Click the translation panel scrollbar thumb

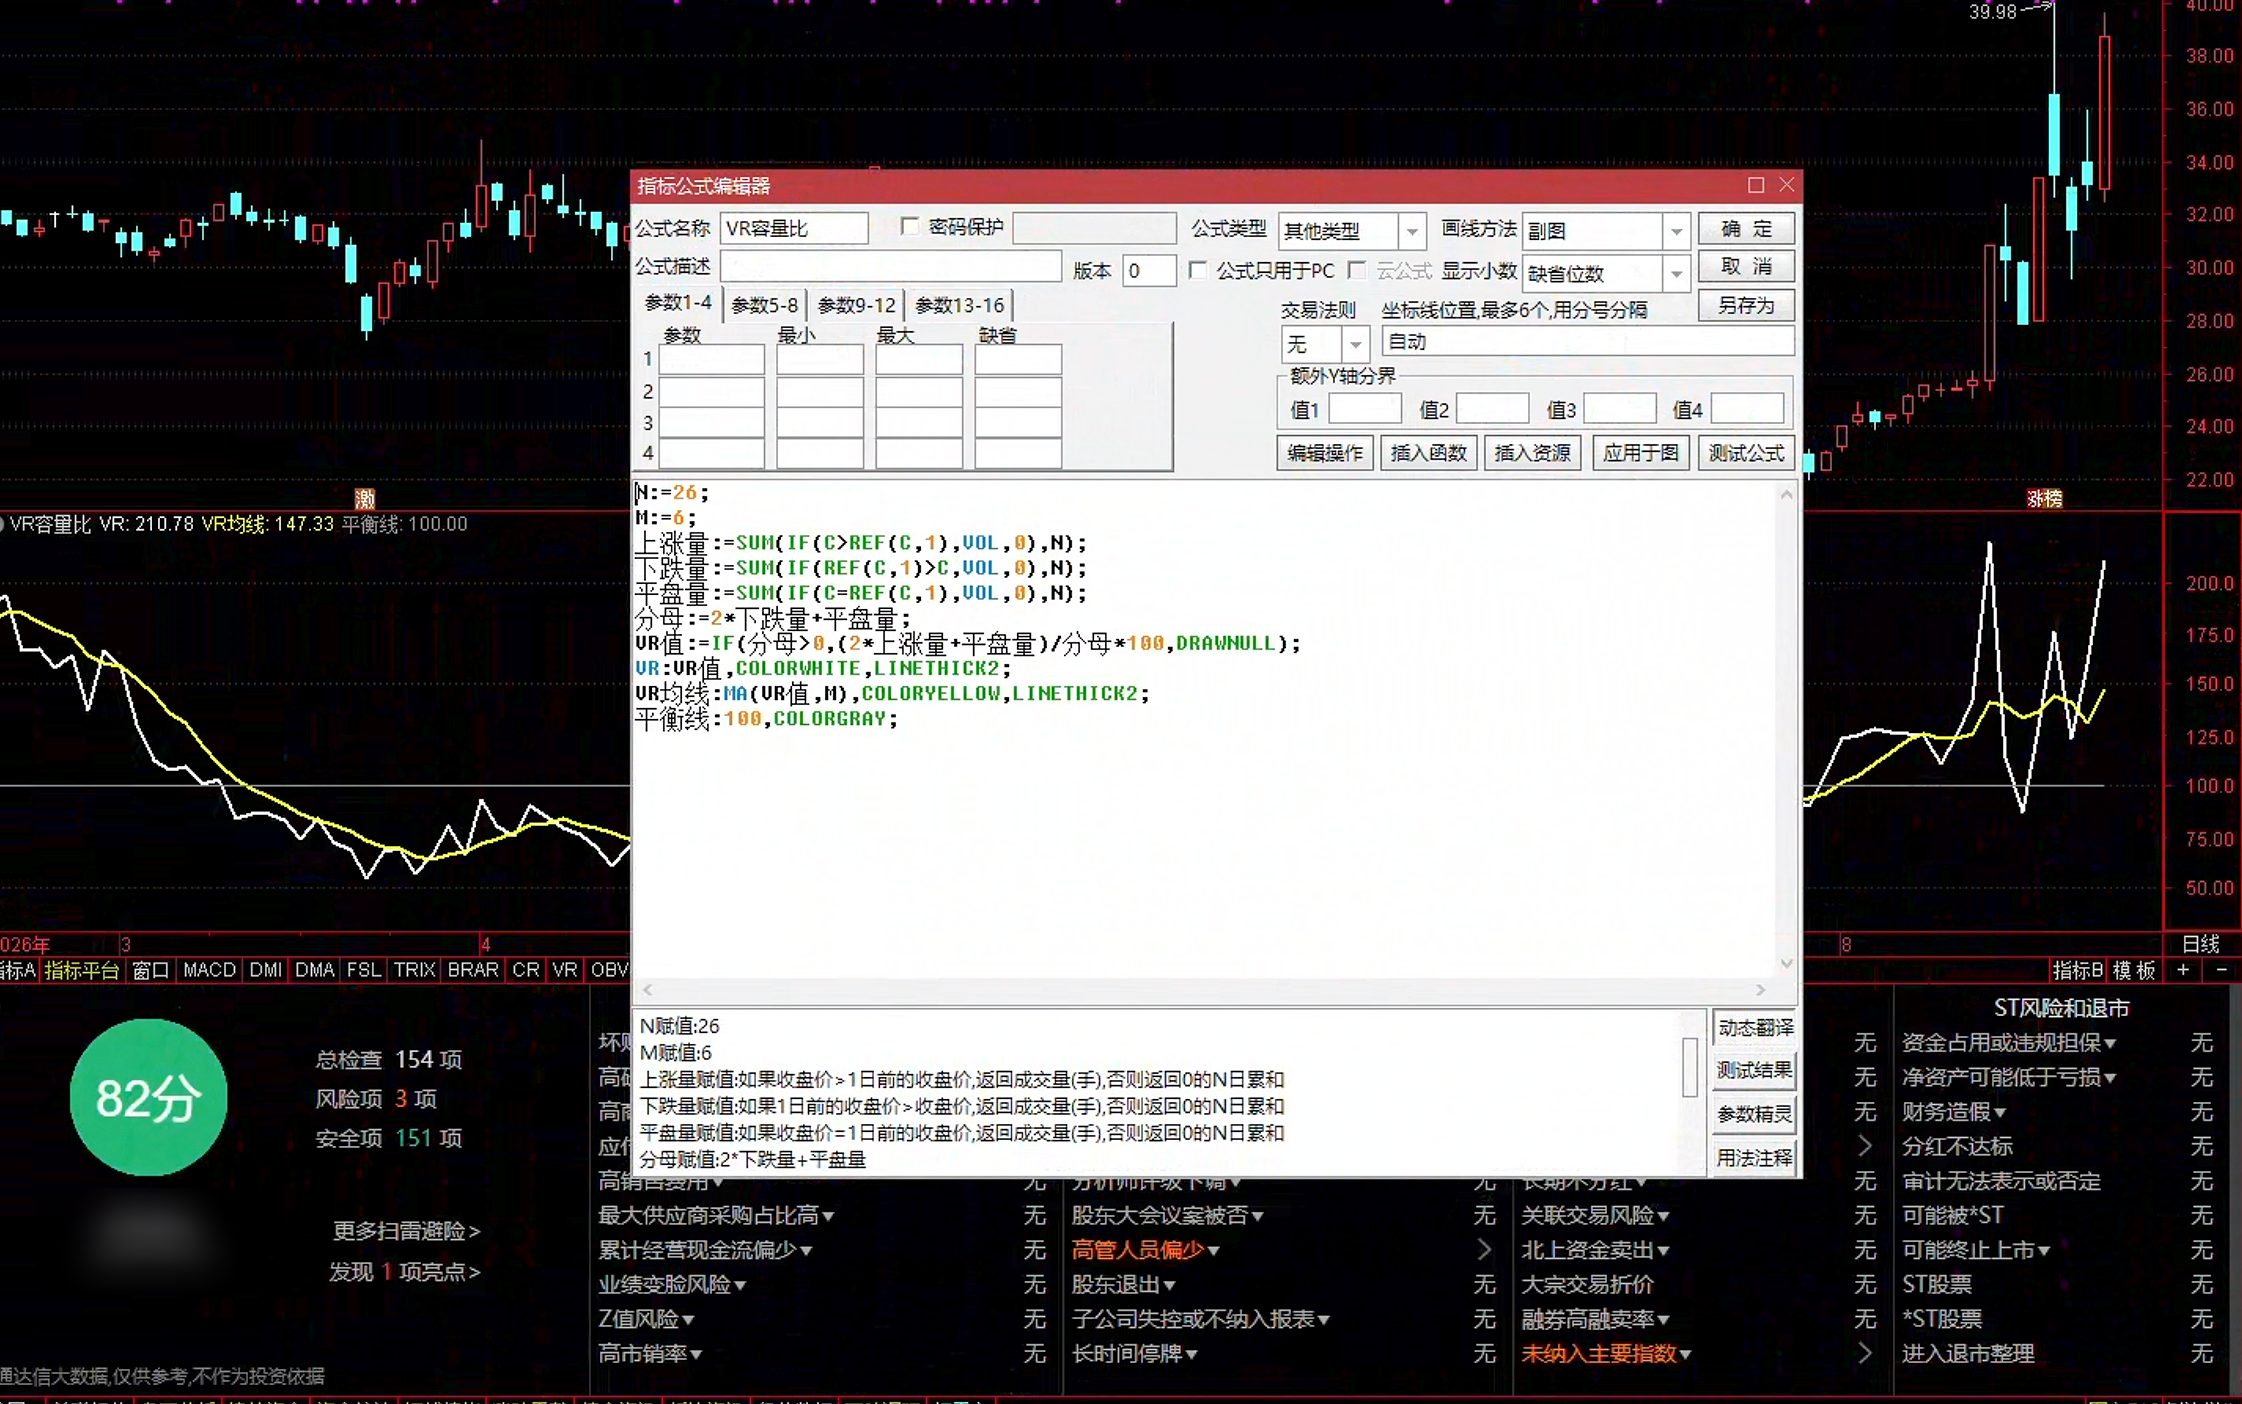tap(1690, 1067)
